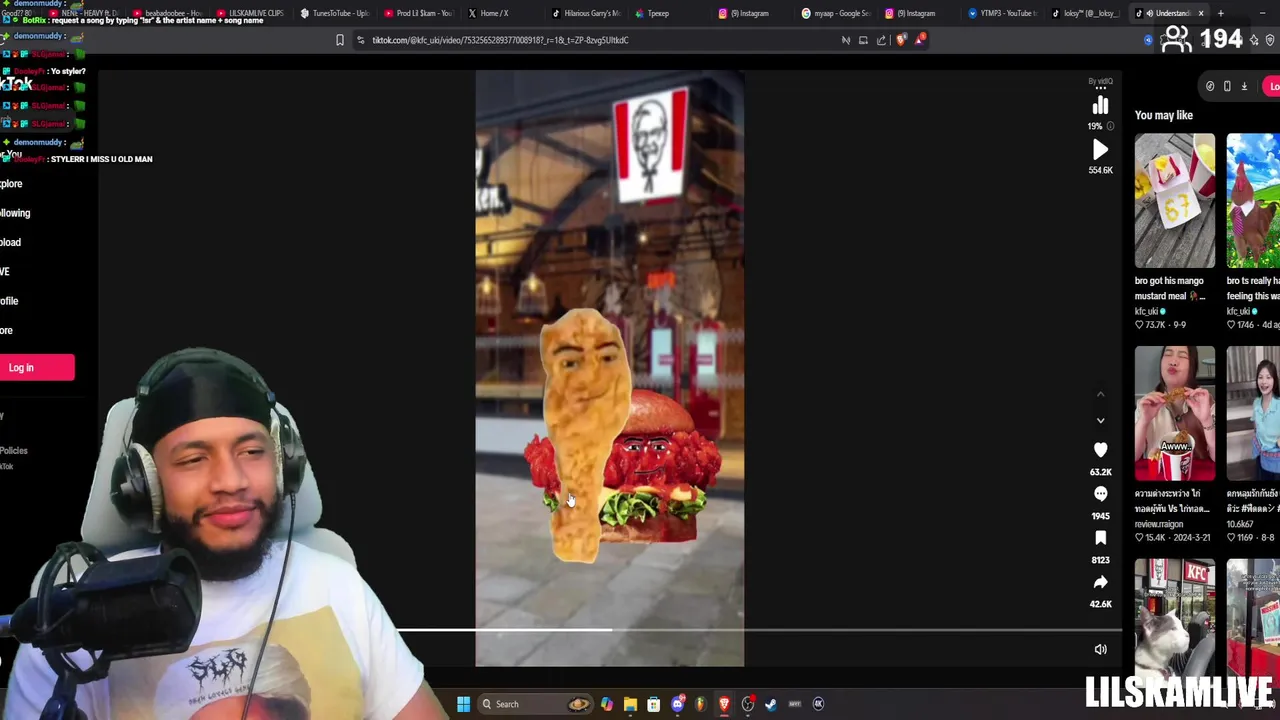
Task: Open Microsoft Store from the taskbar
Action: click(653, 704)
